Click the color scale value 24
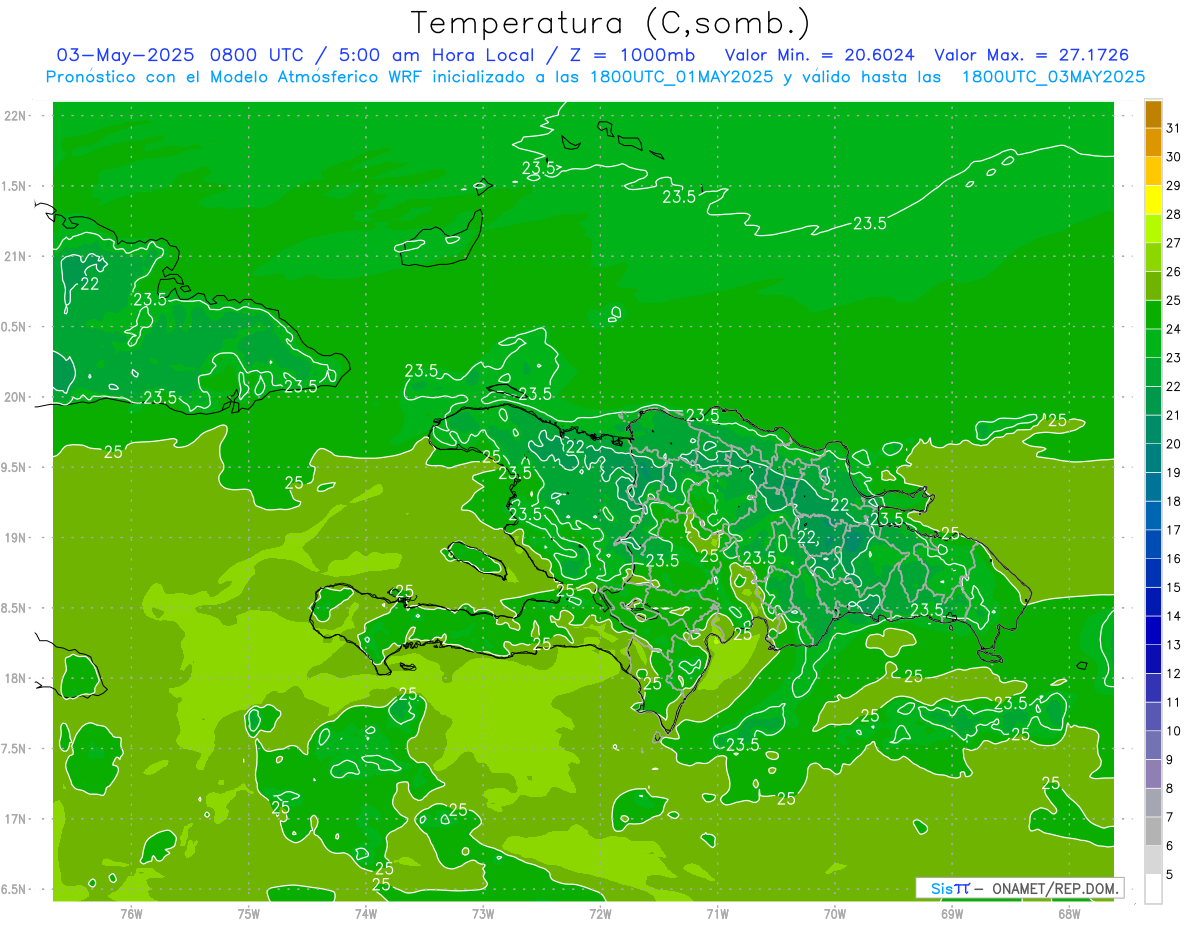Image resolution: width=1200 pixels, height=927 pixels. [1174, 329]
